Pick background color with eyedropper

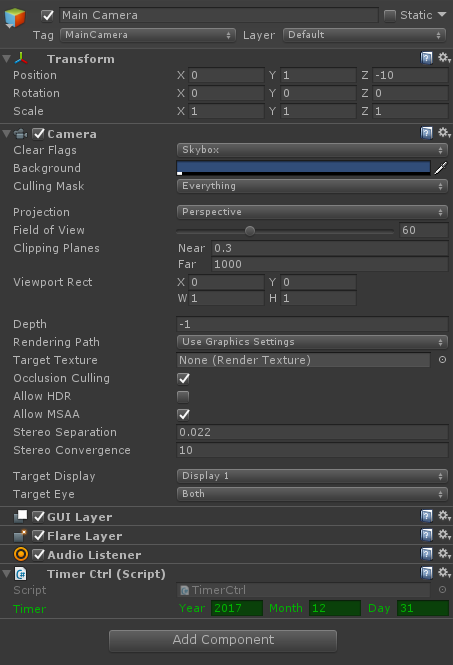point(441,168)
